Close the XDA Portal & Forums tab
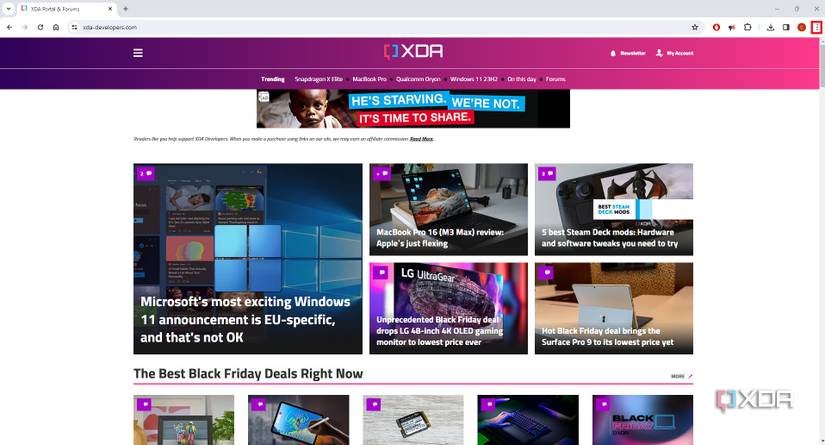 click(110, 9)
